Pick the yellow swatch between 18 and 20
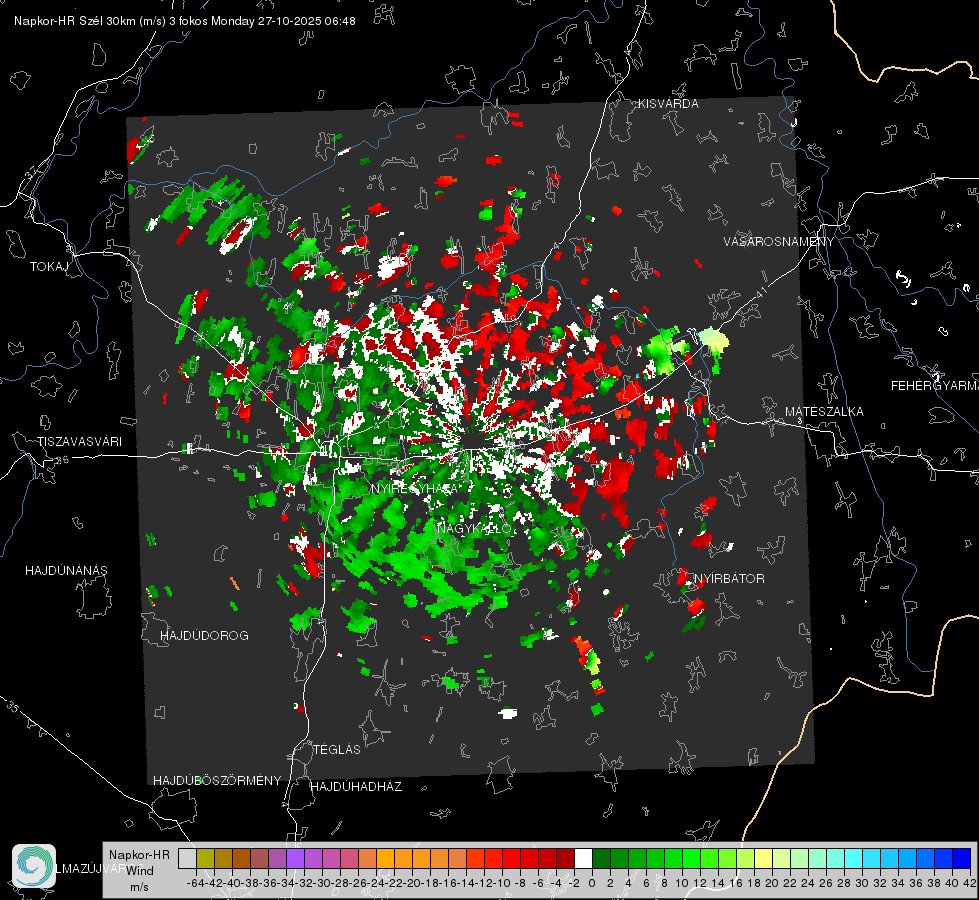 tap(764, 858)
